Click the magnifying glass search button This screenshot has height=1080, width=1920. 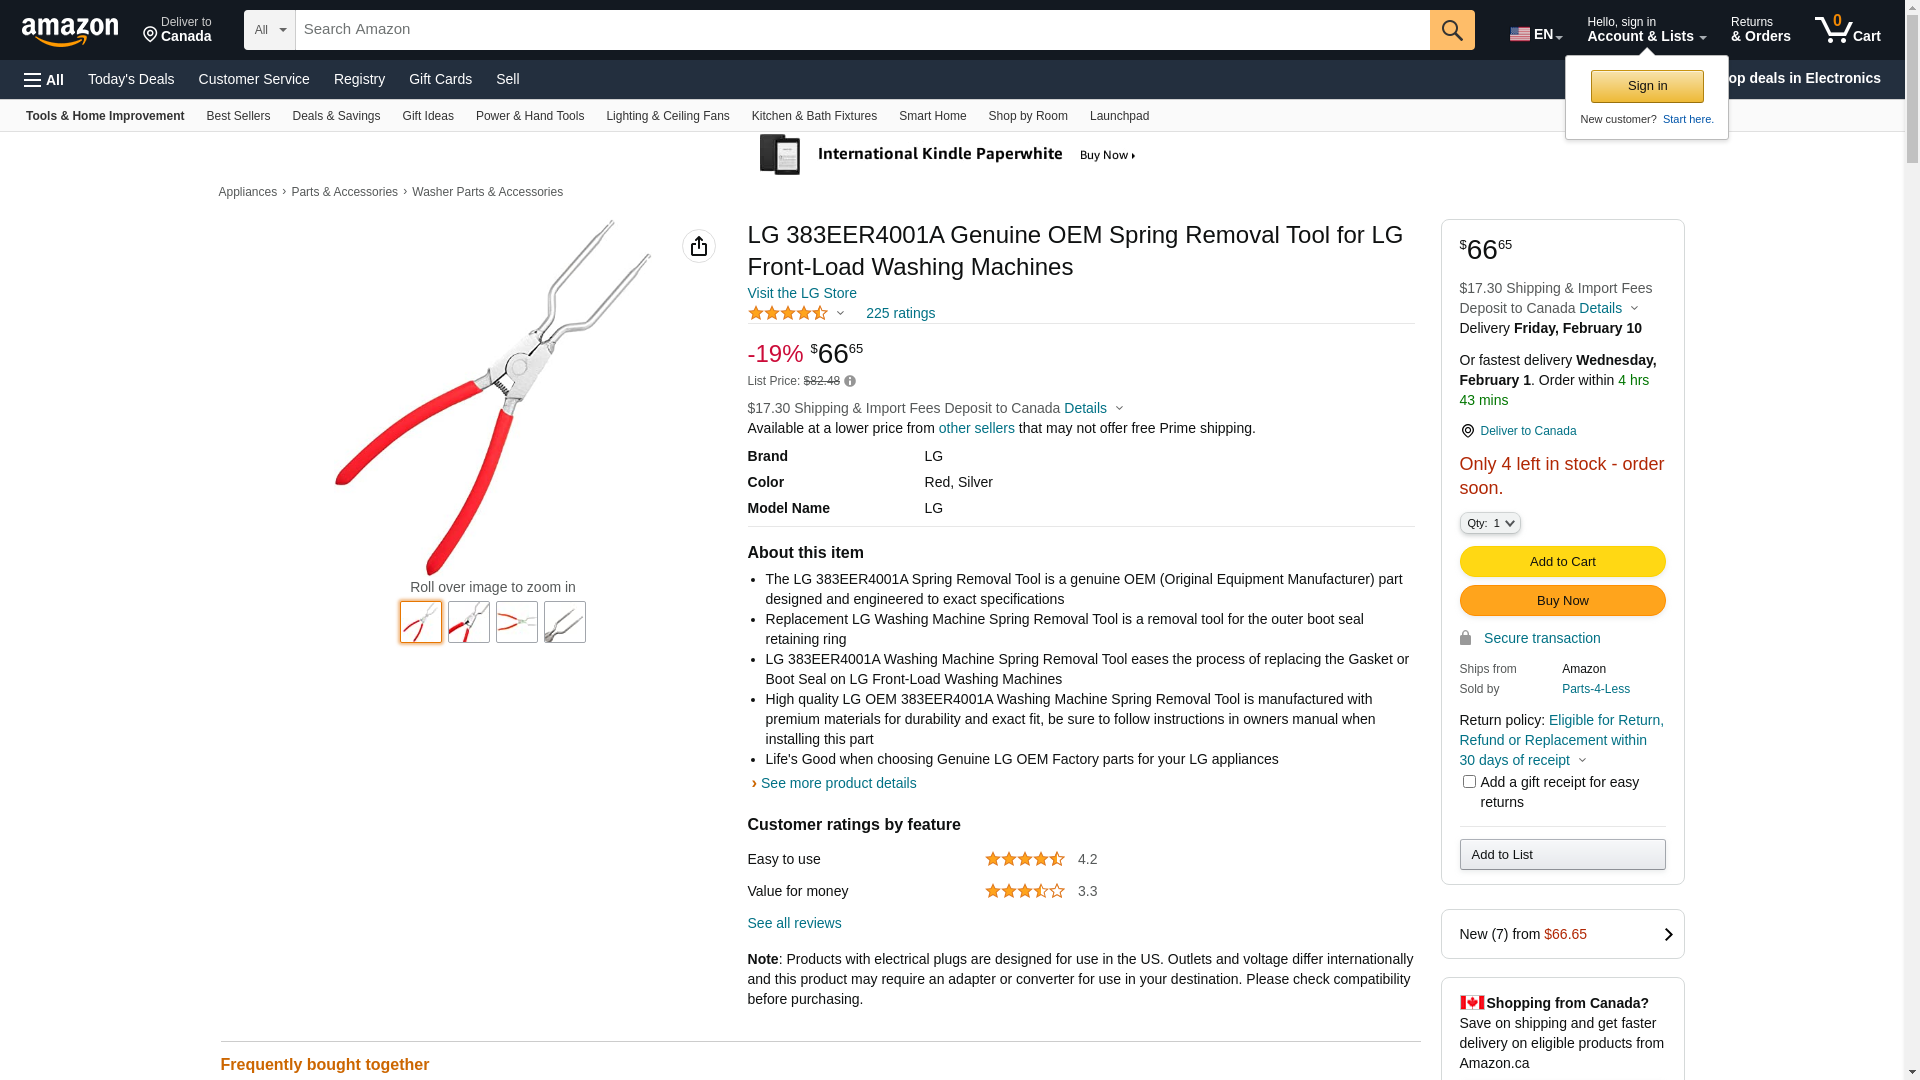click(x=1451, y=30)
